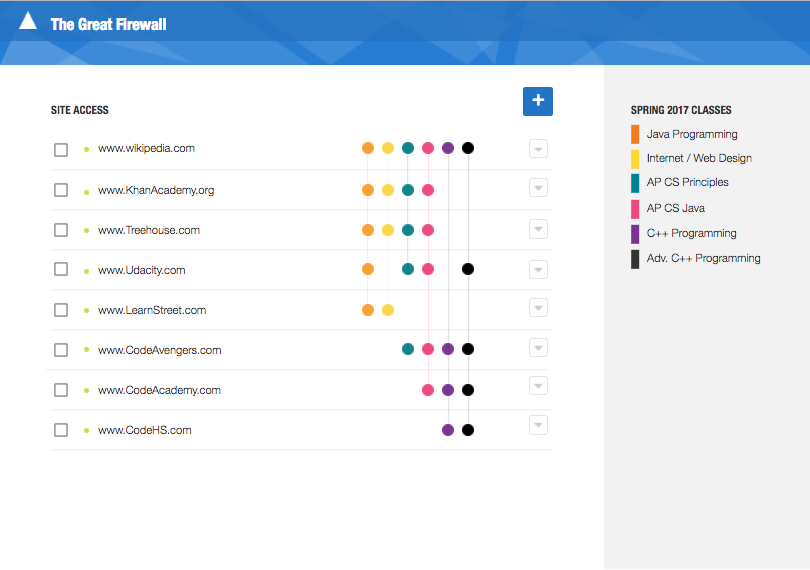Screen dimensions: 810x570
Task: Click the teal dot in CodeAvengers row
Action: (408, 349)
